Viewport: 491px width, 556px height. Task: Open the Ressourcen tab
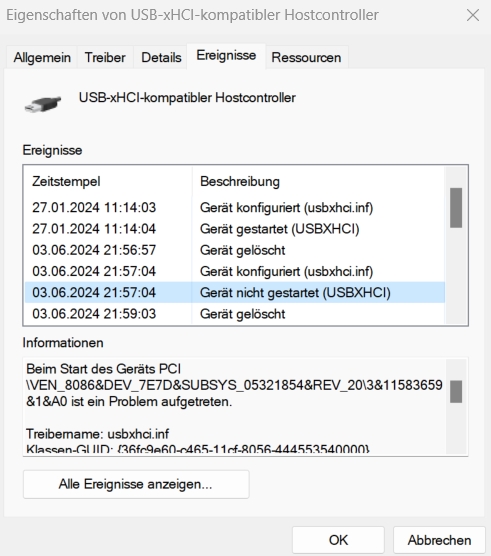(x=306, y=57)
